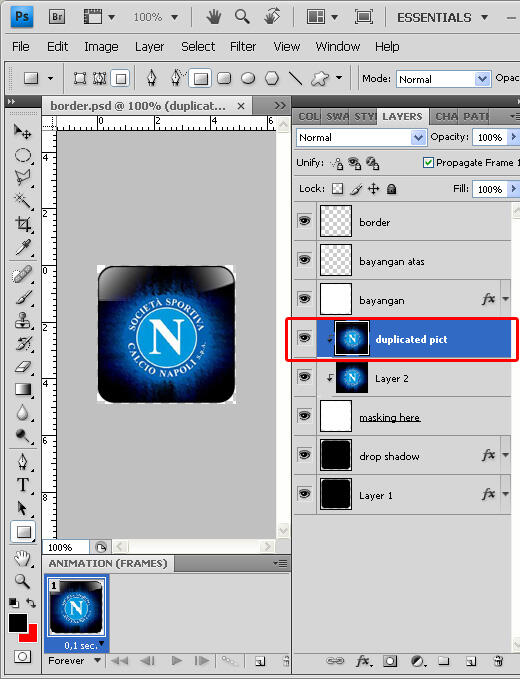Select the Magic Wand tool
Screen dimensions: 520x679
click(23, 200)
